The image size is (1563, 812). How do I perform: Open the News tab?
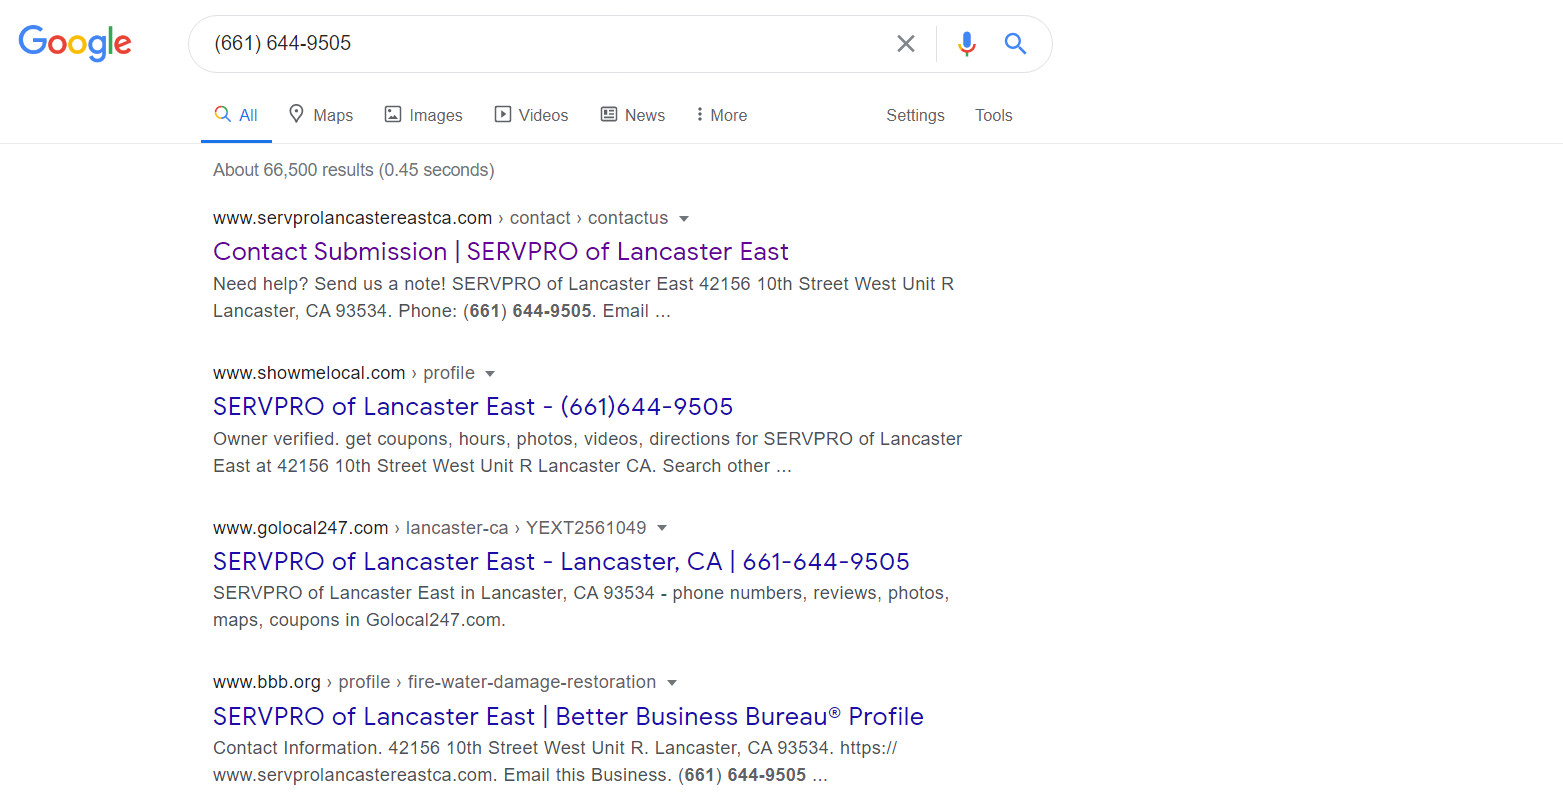(x=633, y=115)
